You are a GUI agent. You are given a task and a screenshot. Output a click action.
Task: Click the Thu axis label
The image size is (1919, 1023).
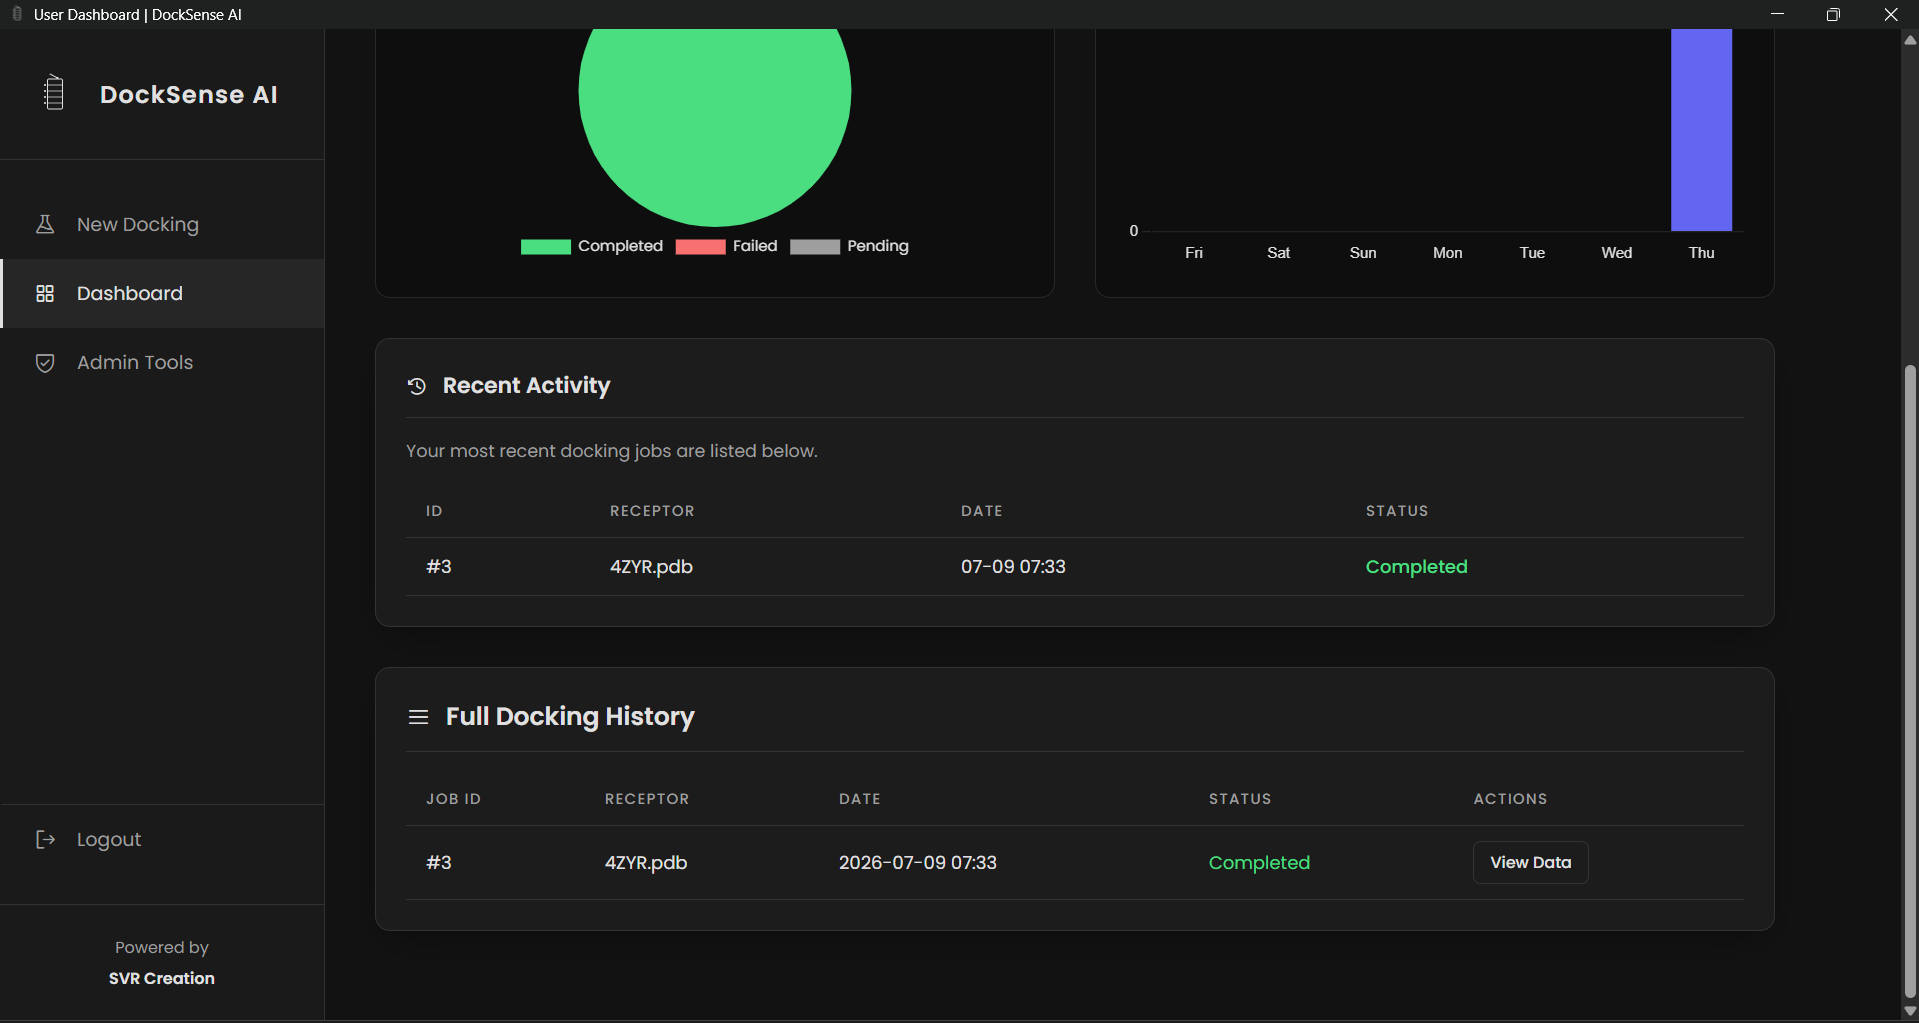pyautogui.click(x=1701, y=253)
